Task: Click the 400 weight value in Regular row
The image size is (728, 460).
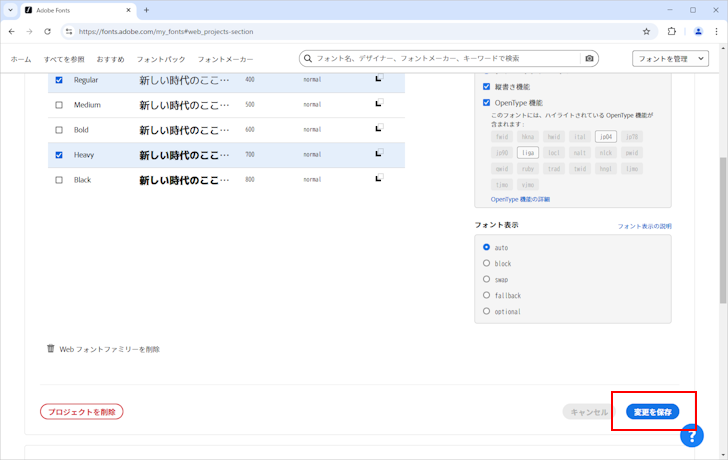Action: coord(250,79)
